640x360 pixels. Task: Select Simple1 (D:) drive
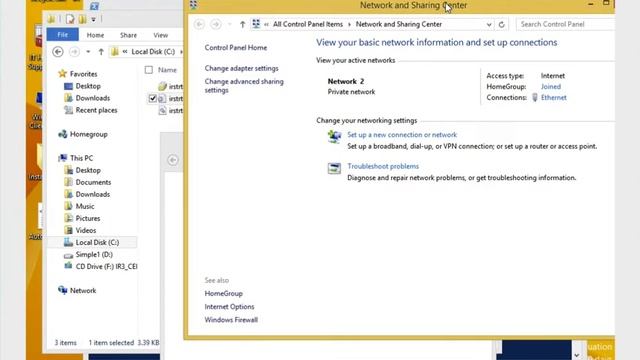point(94,254)
